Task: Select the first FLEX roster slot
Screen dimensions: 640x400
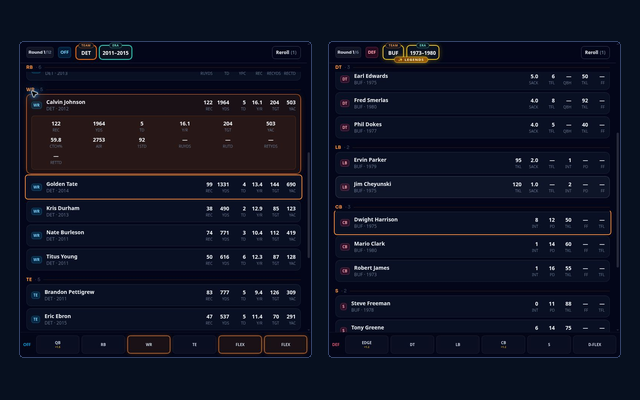Action: pos(240,344)
